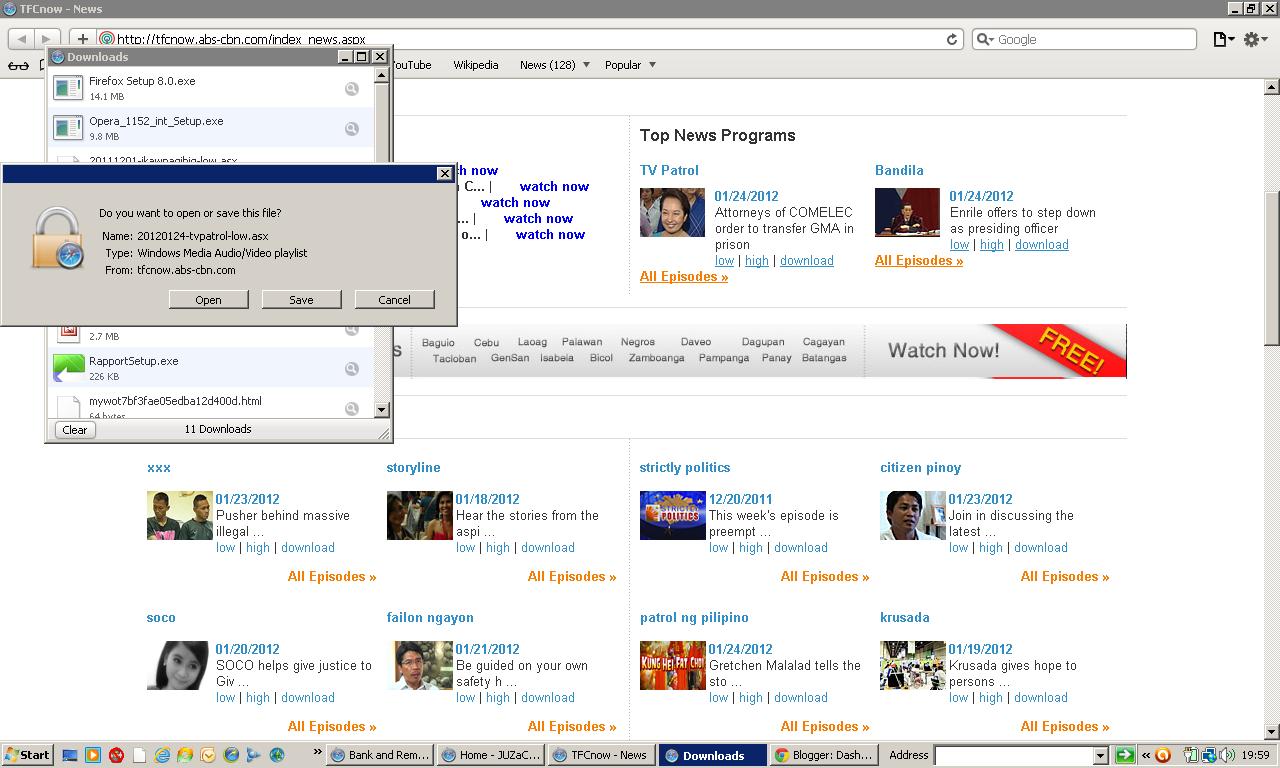Click the taskbar Address input field

(x=1014, y=756)
